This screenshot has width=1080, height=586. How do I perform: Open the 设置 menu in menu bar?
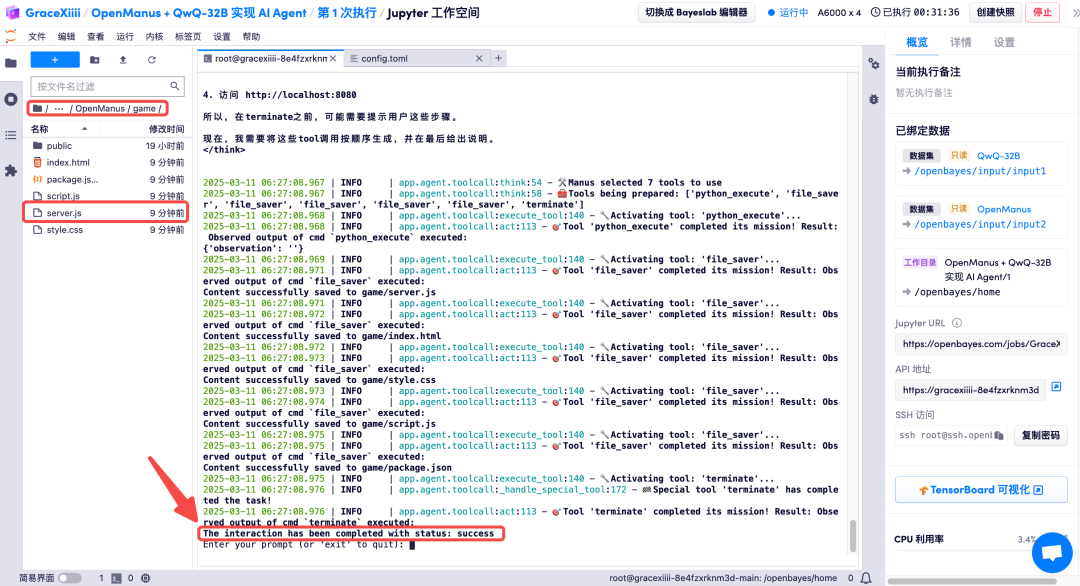click(x=222, y=36)
